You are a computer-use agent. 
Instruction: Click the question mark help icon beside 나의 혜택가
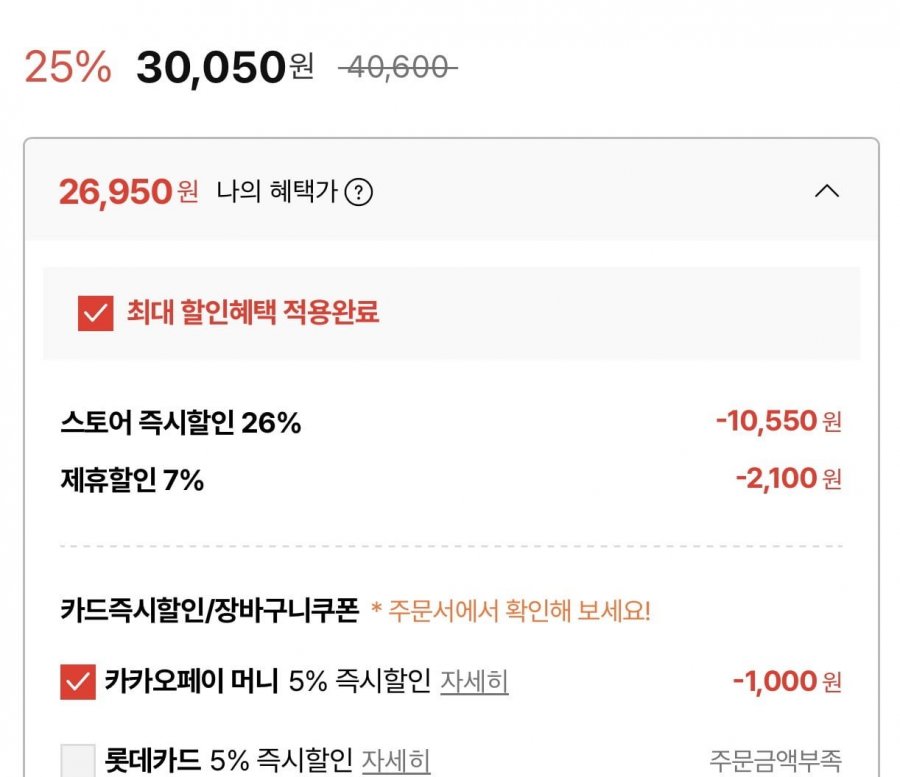pos(358,192)
